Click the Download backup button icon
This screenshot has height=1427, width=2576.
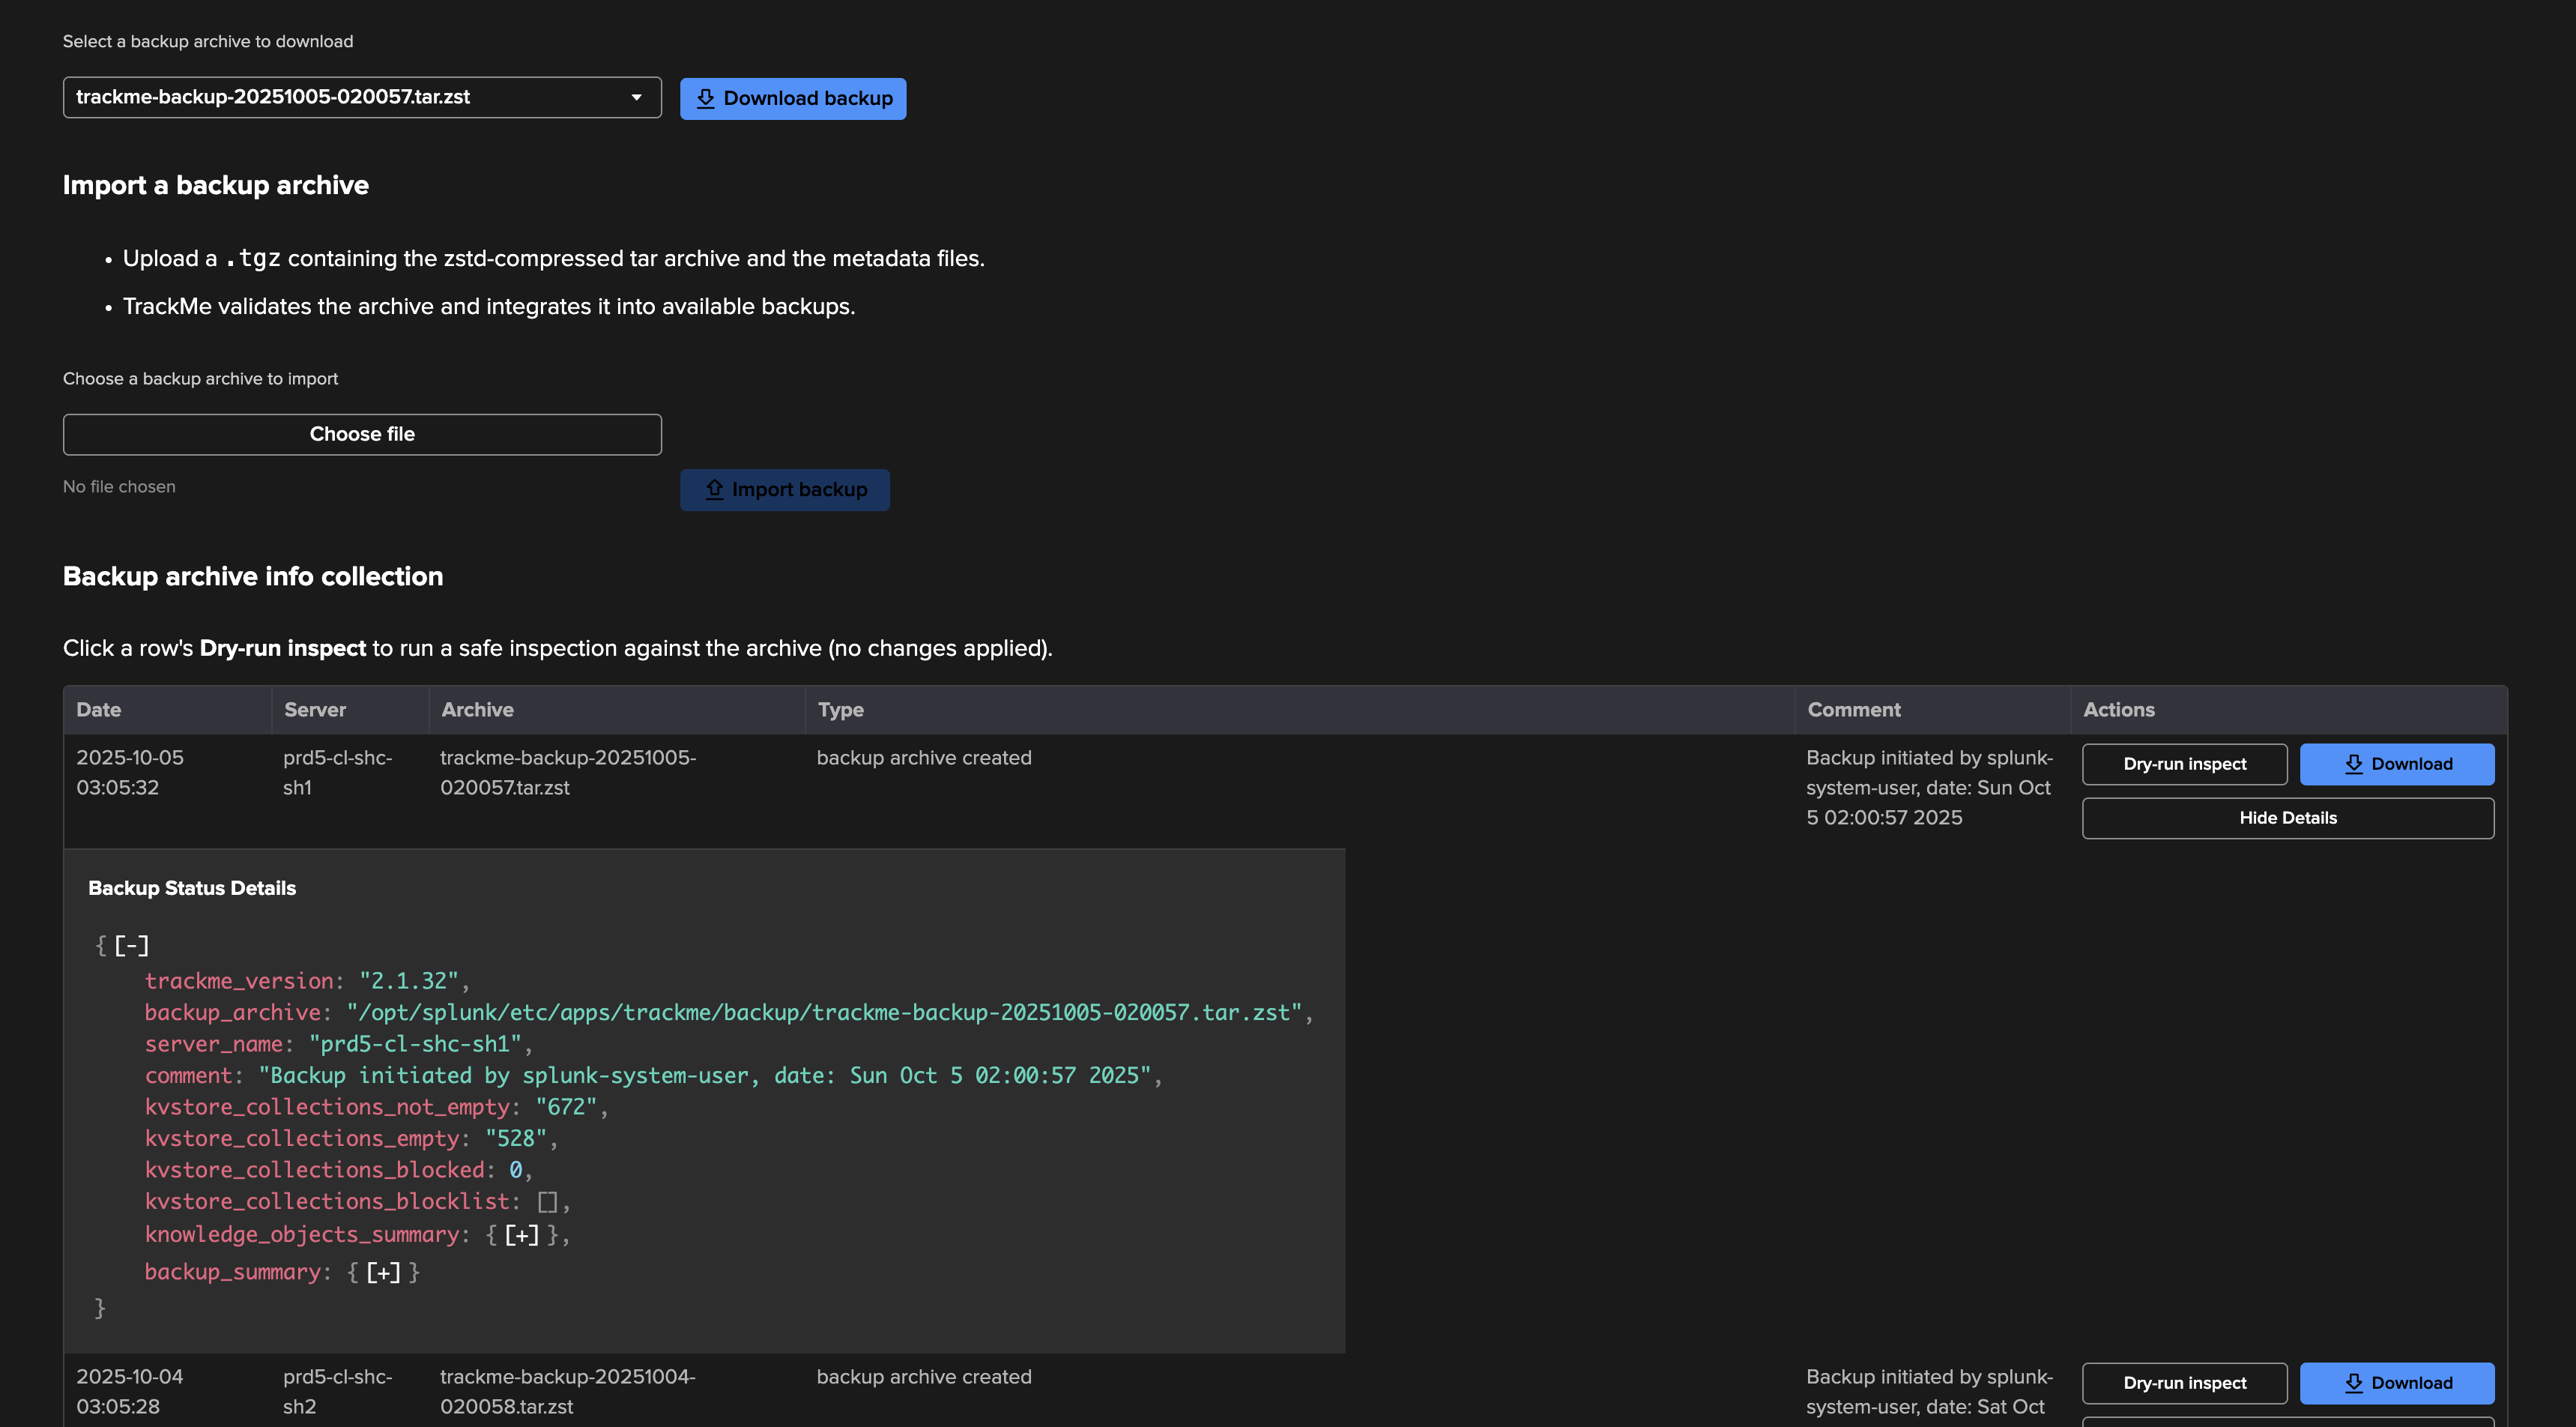click(705, 98)
